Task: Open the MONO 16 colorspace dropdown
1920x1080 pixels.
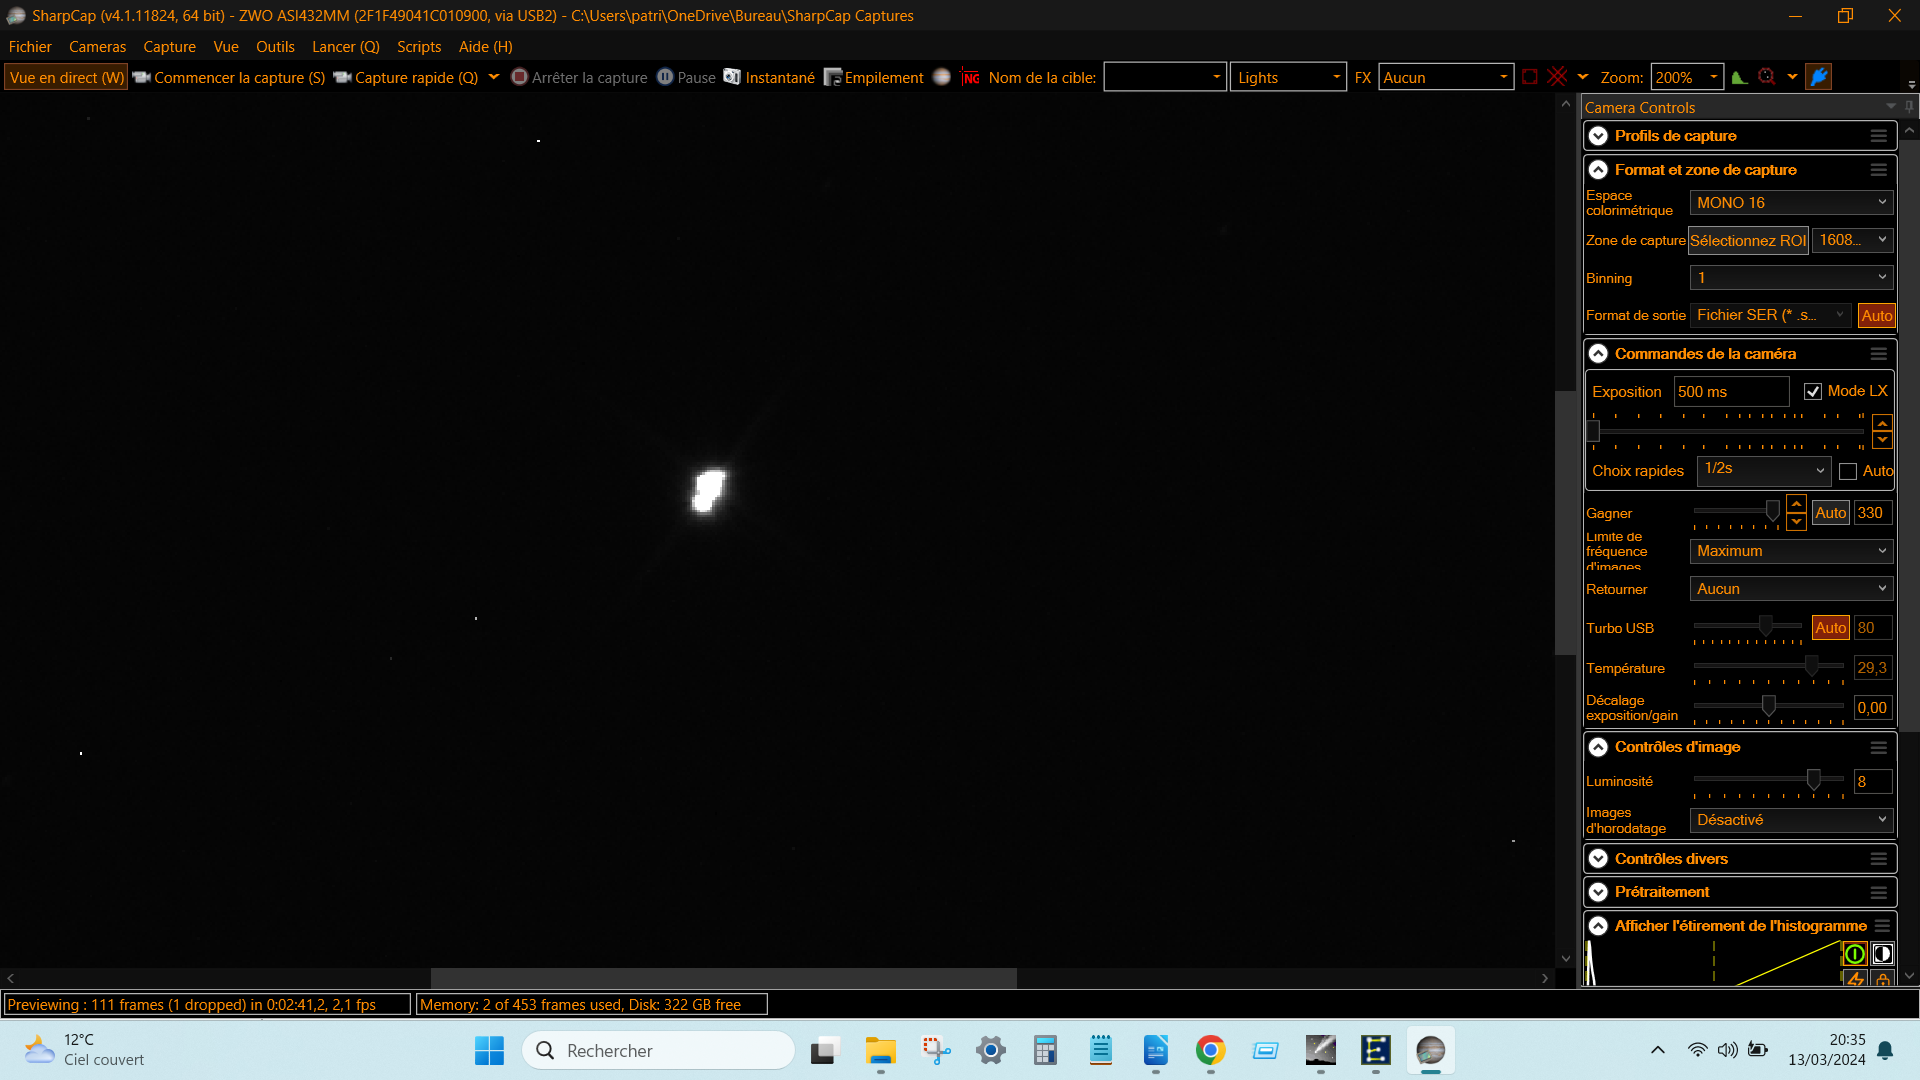Action: [1789, 202]
